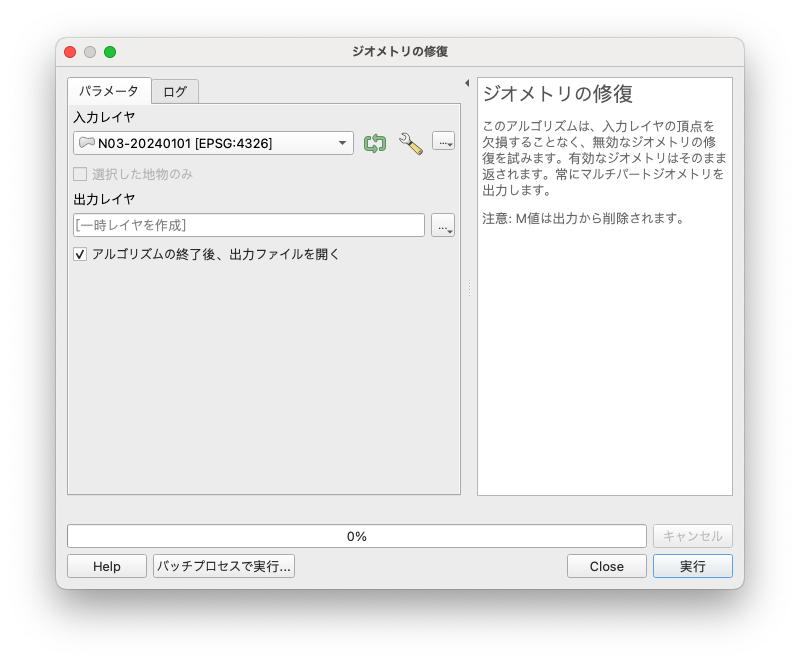Viewport: 800px width, 663px height.
Task: Click the progress bar showing 0%
Action: [x=356, y=535]
